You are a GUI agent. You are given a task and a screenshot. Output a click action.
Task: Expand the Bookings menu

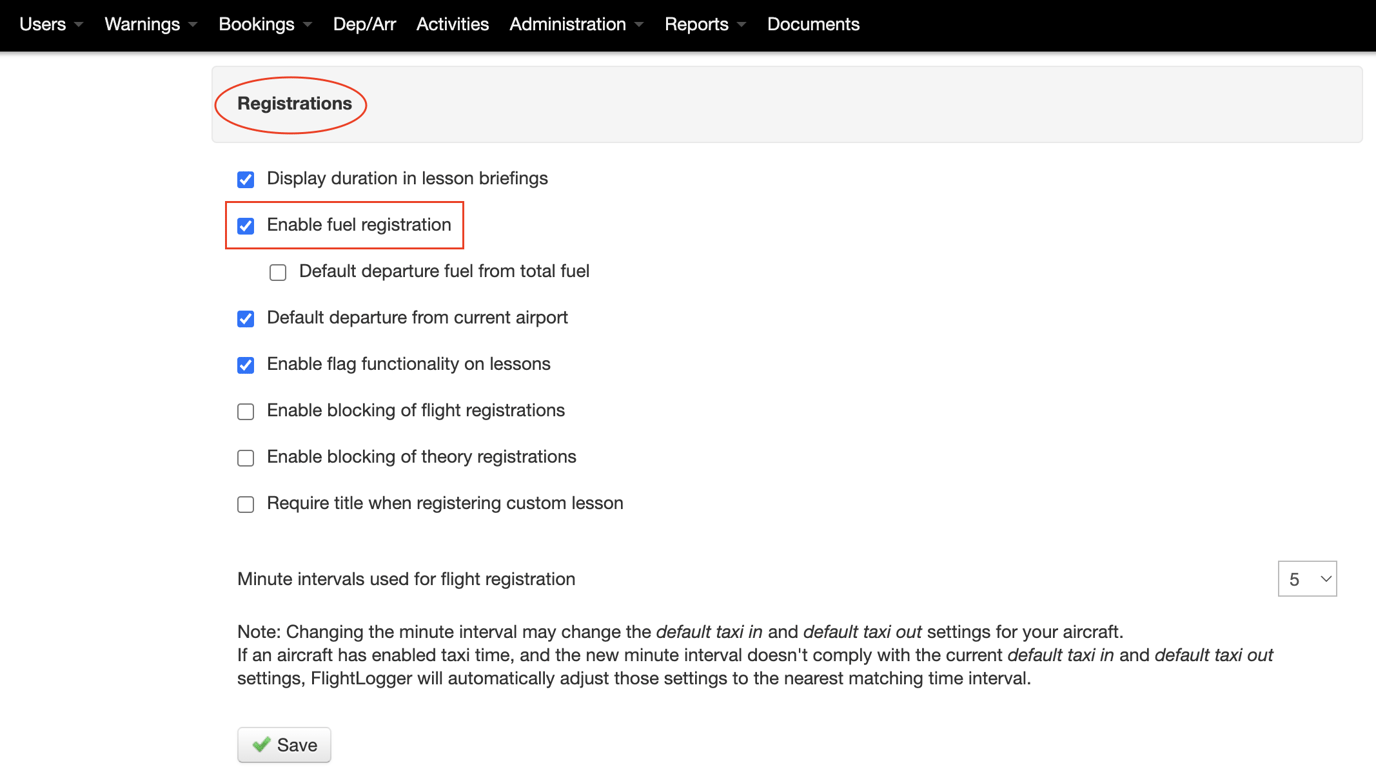[x=265, y=24]
